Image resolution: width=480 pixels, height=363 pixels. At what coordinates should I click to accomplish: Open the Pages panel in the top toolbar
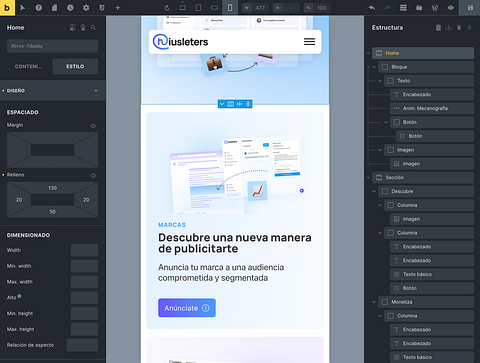point(54,7)
